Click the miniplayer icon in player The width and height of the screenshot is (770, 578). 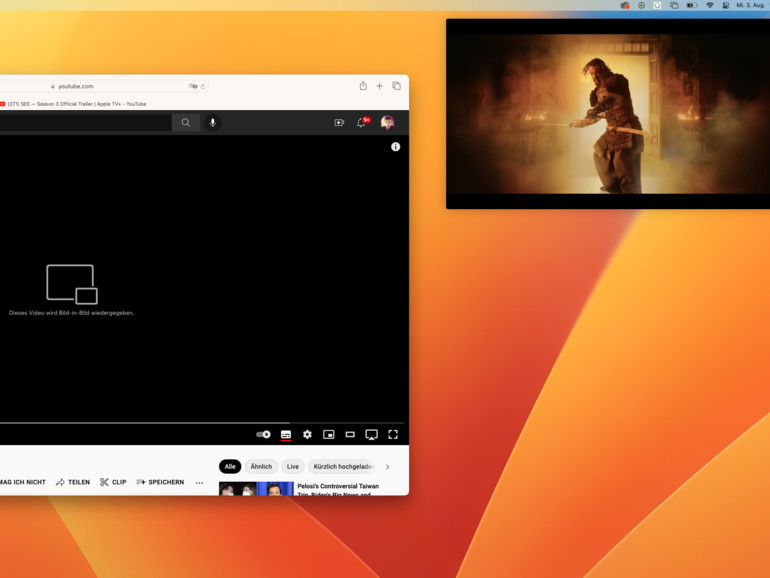click(x=329, y=434)
